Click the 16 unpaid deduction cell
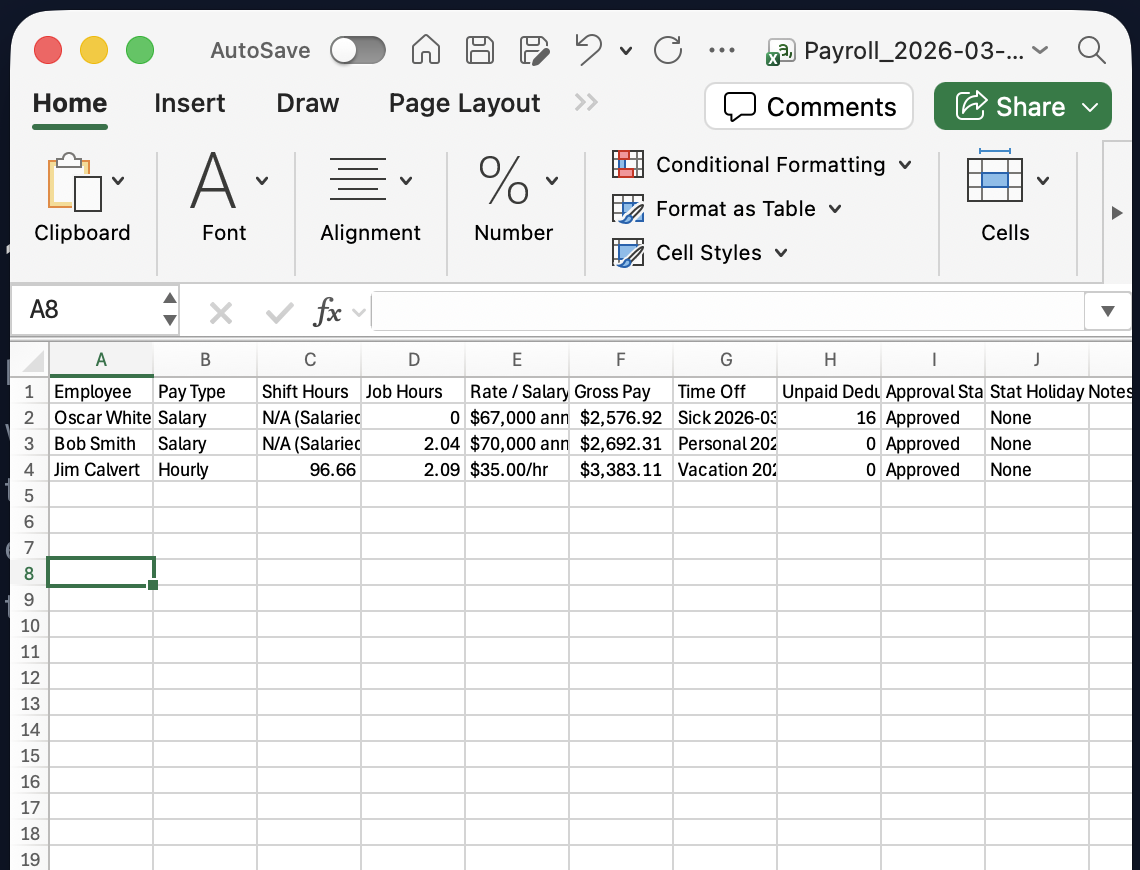The width and height of the screenshot is (1140, 870). point(829,418)
